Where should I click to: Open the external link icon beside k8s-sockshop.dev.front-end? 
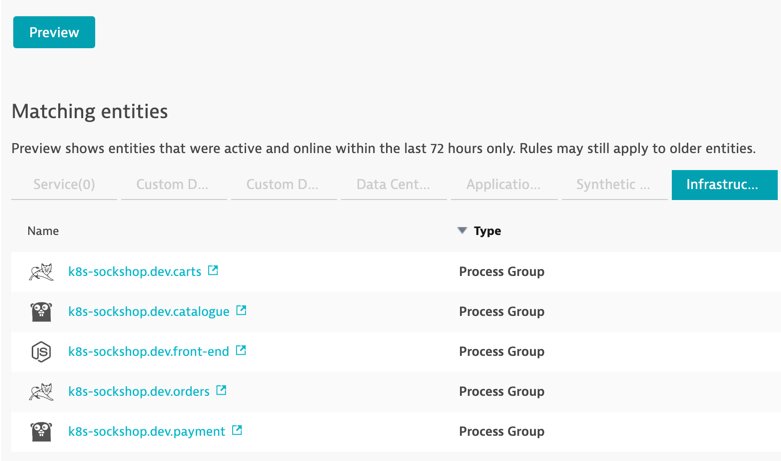coord(241,350)
